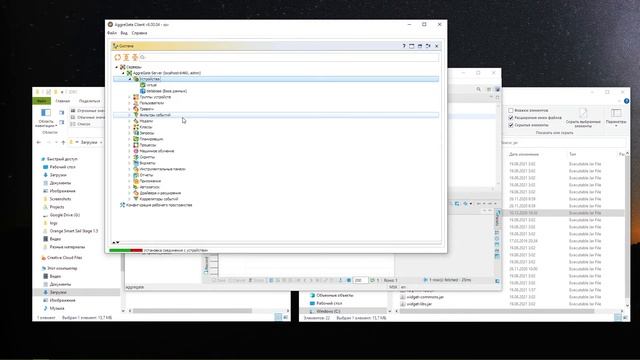Click the Конфигурация рабочего пространства icon
The image size is (640, 360).
point(122,205)
